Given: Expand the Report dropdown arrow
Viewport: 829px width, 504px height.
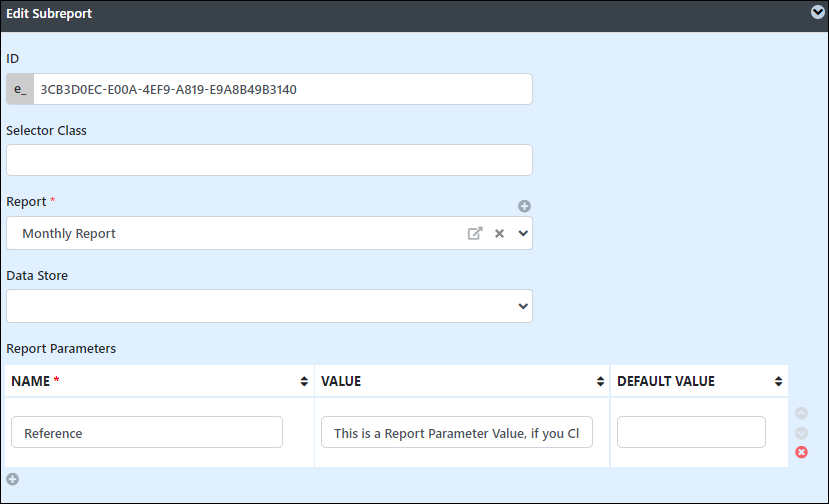Looking at the screenshot, I should click(523, 233).
